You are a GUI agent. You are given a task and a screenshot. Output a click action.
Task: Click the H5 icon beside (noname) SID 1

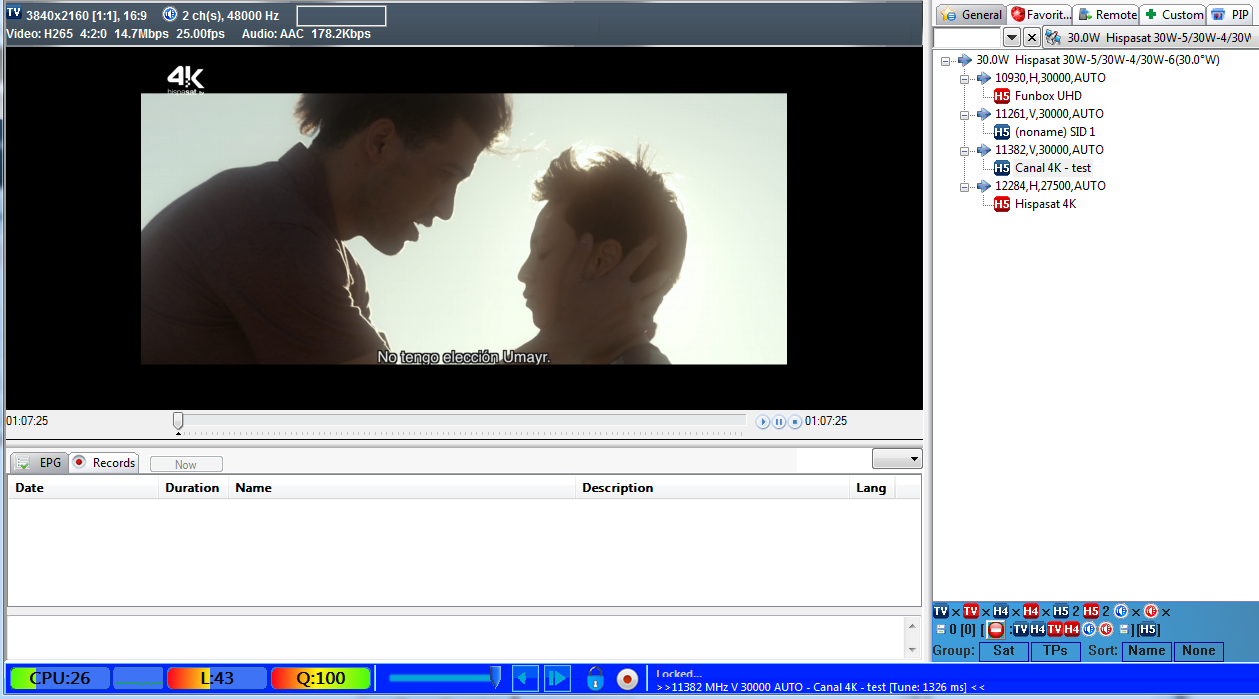pos(1002,132)
